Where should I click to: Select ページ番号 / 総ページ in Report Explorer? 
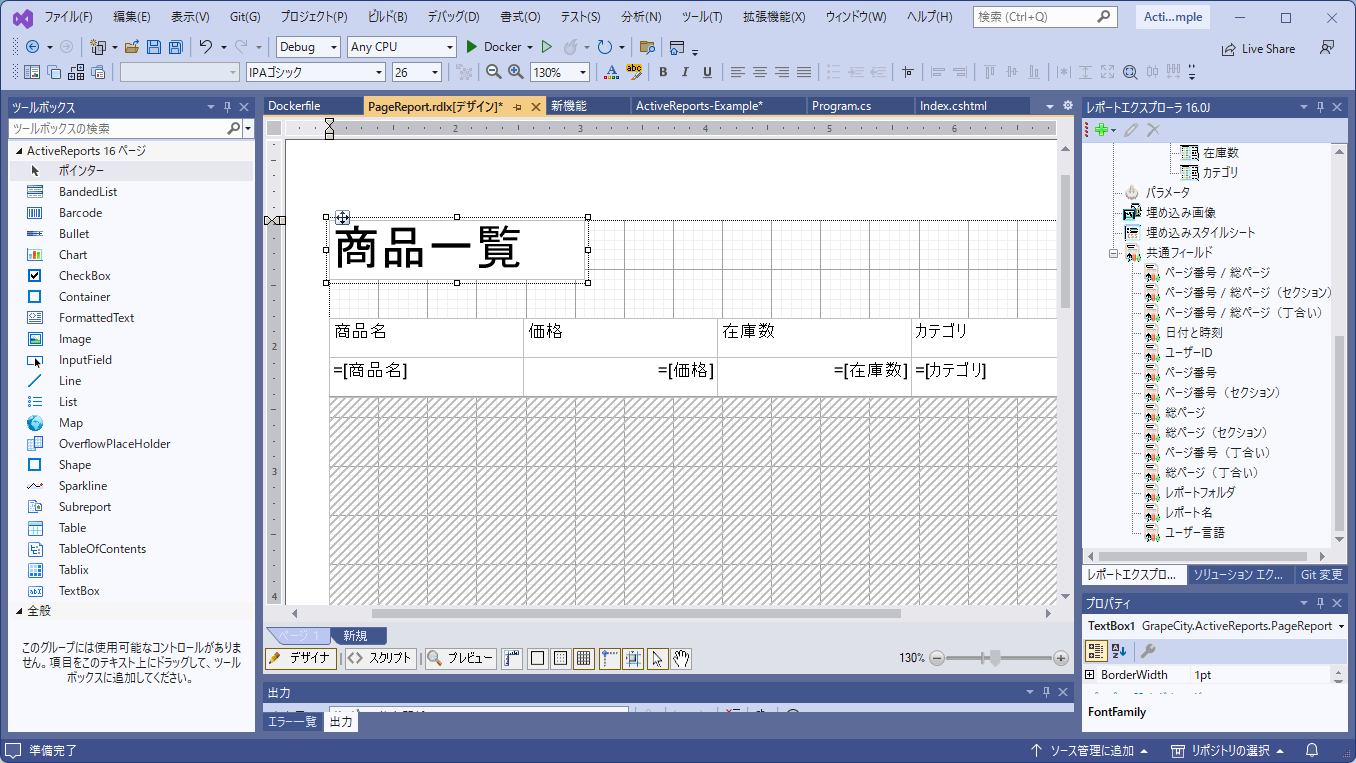(1217, 273)
